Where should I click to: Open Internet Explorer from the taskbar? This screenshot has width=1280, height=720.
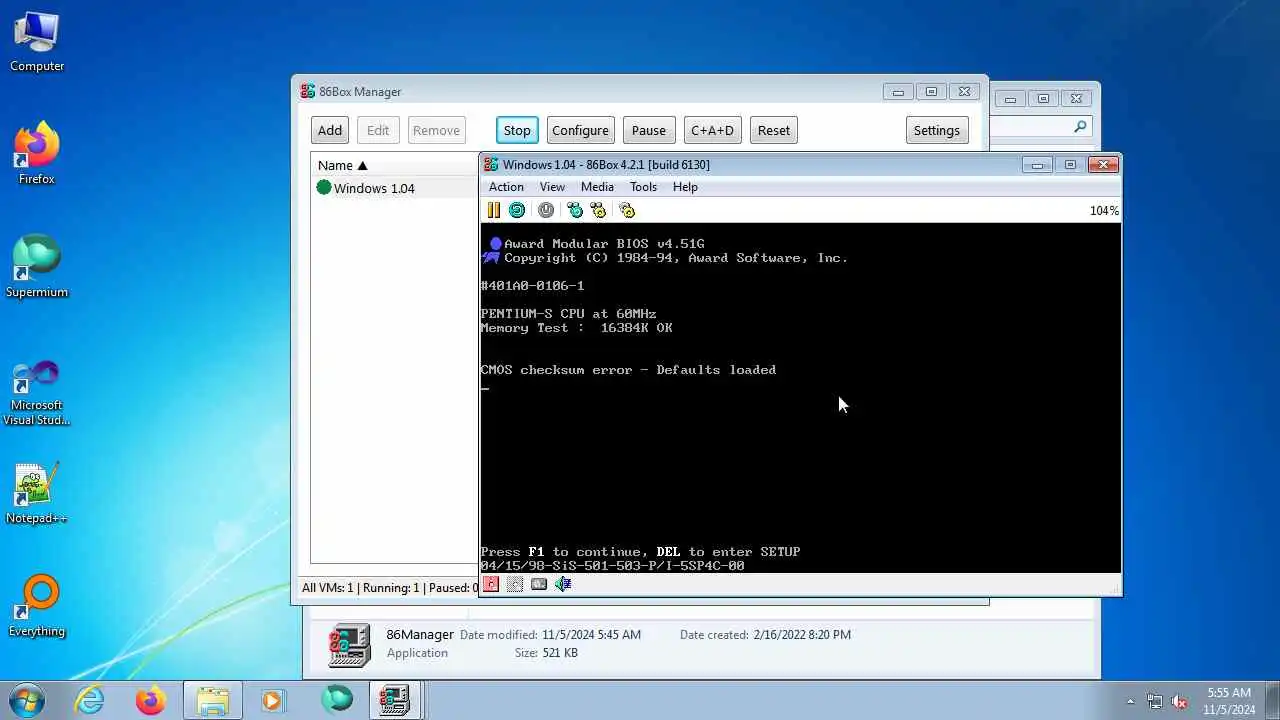coord(90,700)
